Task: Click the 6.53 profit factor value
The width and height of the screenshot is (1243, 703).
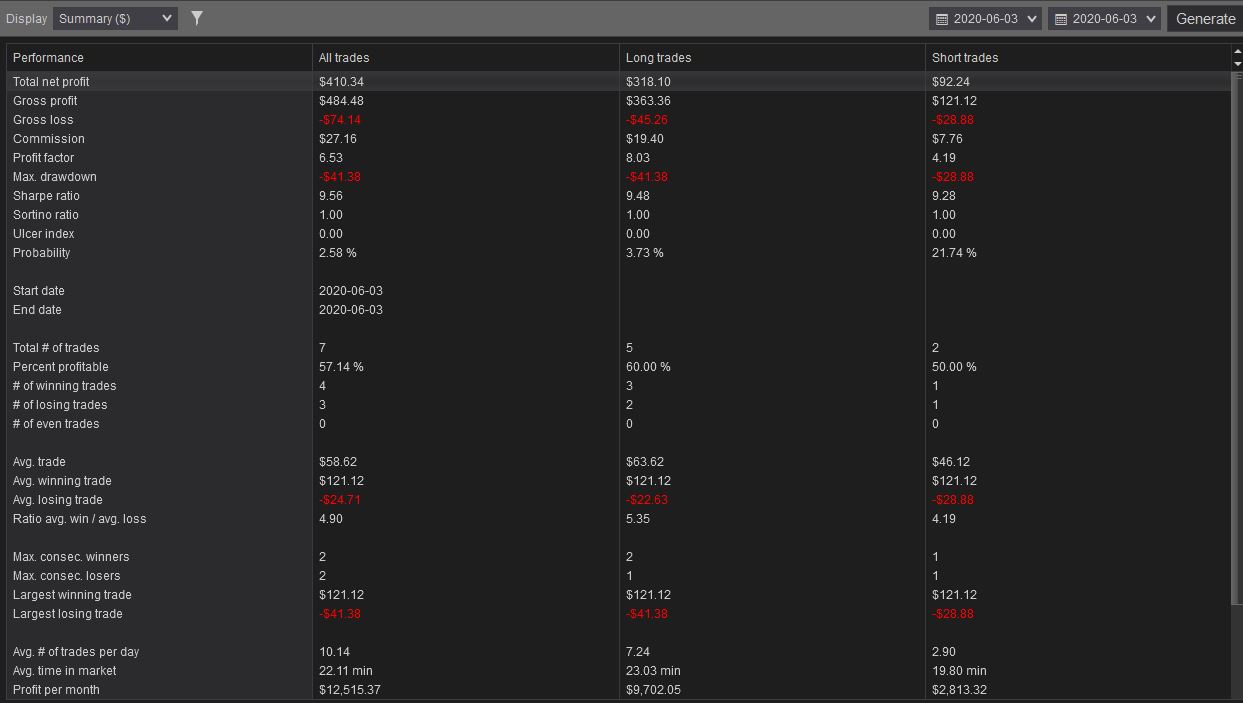Action: click(331, 158)
